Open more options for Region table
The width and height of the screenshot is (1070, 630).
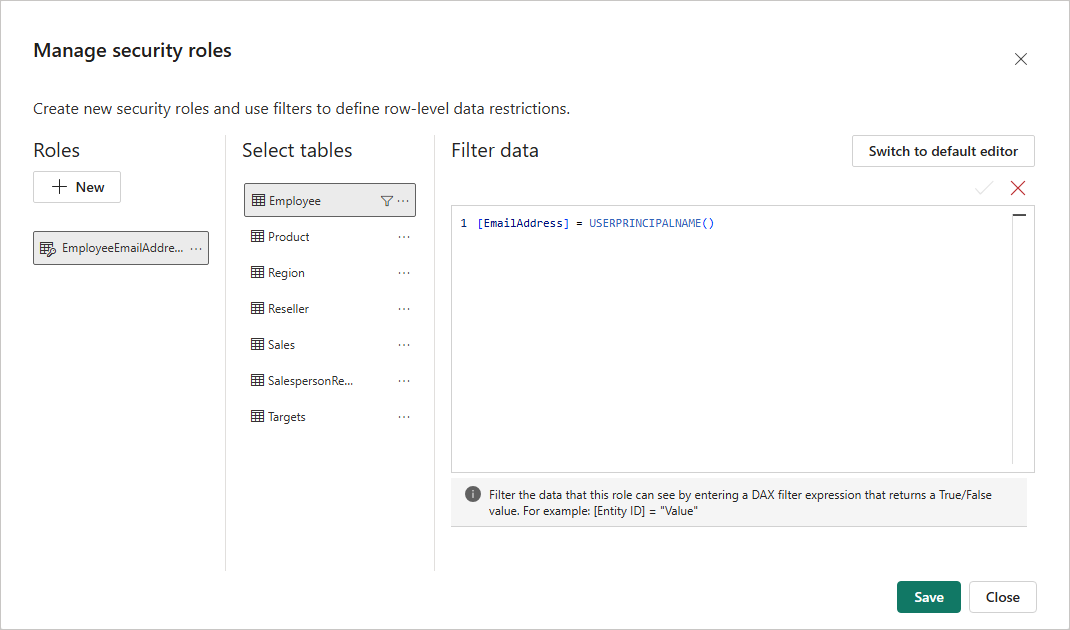pyautogui.click(x=404, y=273)
